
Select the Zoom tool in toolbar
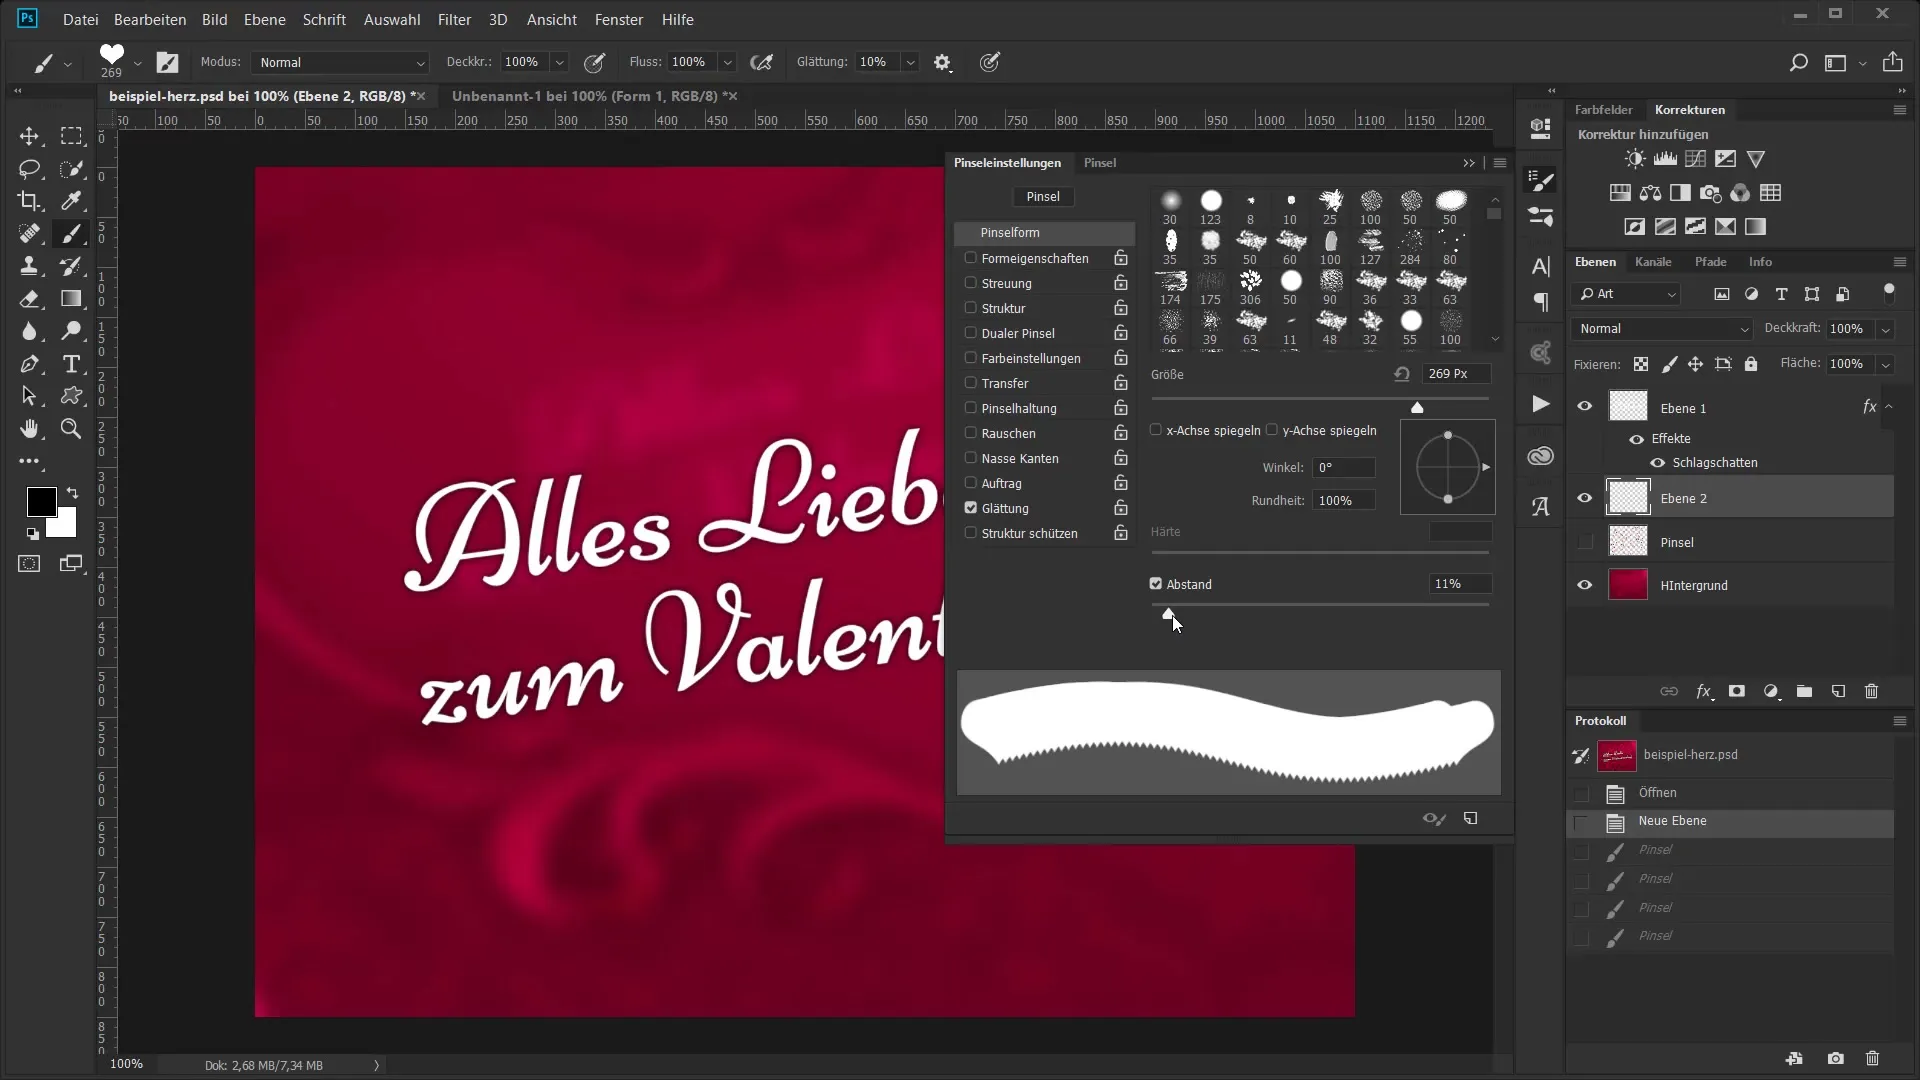pyautogui.click(x=71, y=429)
